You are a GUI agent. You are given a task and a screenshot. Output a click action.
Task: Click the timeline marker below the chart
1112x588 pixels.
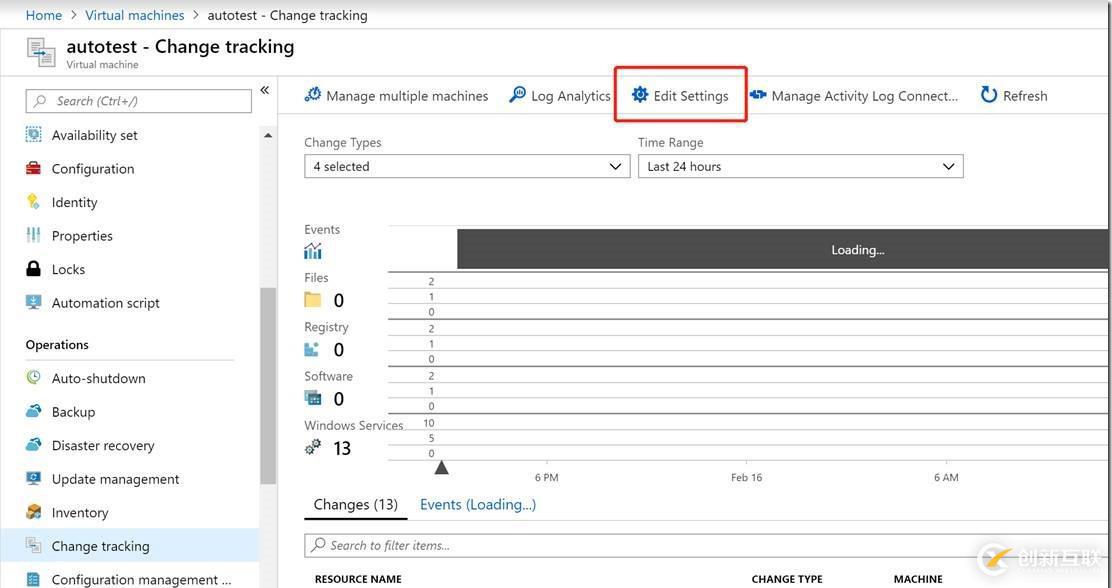pos(441,465)
